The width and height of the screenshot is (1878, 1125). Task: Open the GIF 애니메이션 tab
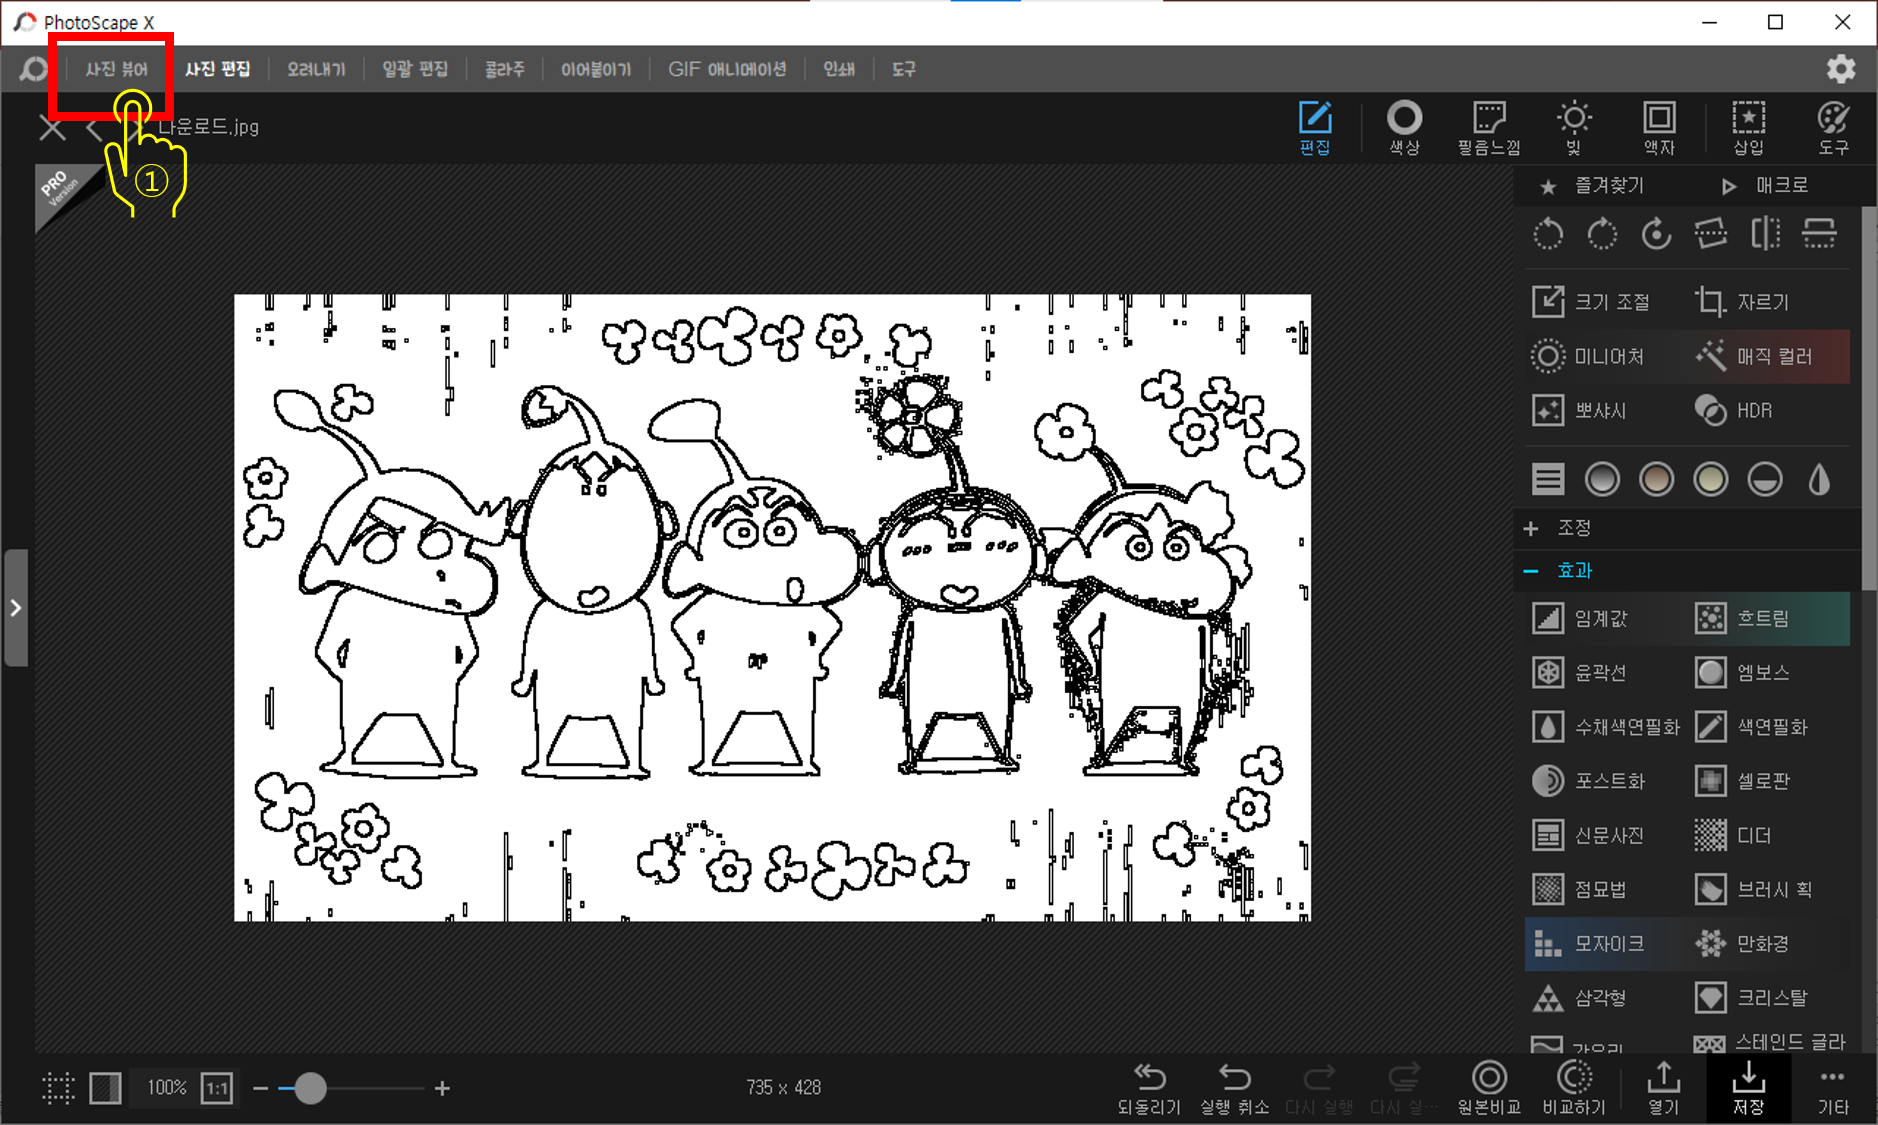[727, 69]
